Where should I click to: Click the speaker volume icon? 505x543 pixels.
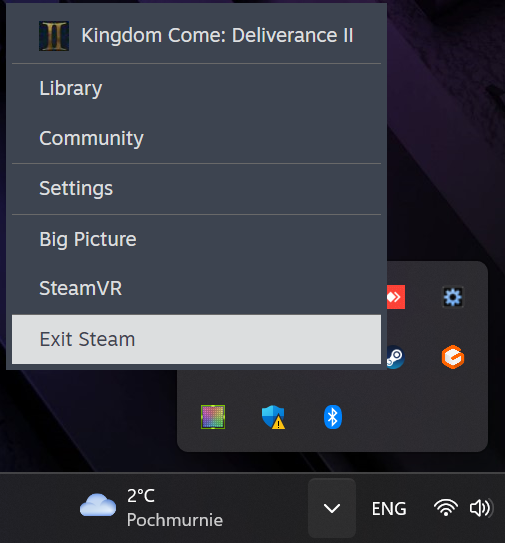tap(481, 508)
